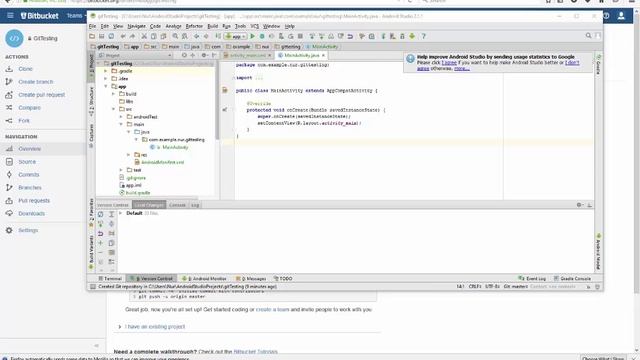Image resolution: width=640 pixels, height=360 pixels.
Task: Expand the build folder in project tree
Action: (114, 94)
